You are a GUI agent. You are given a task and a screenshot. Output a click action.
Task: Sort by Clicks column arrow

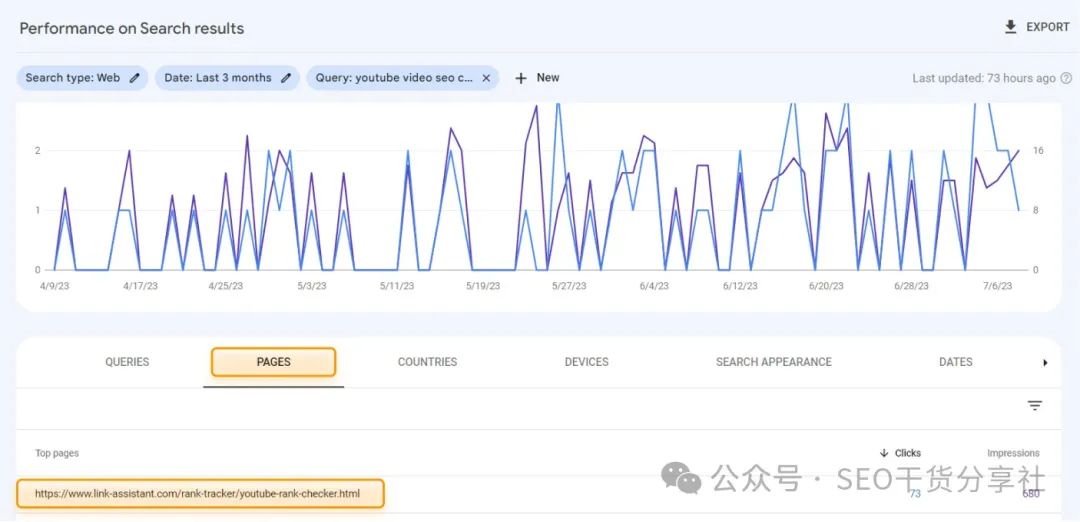click(884, 453)
